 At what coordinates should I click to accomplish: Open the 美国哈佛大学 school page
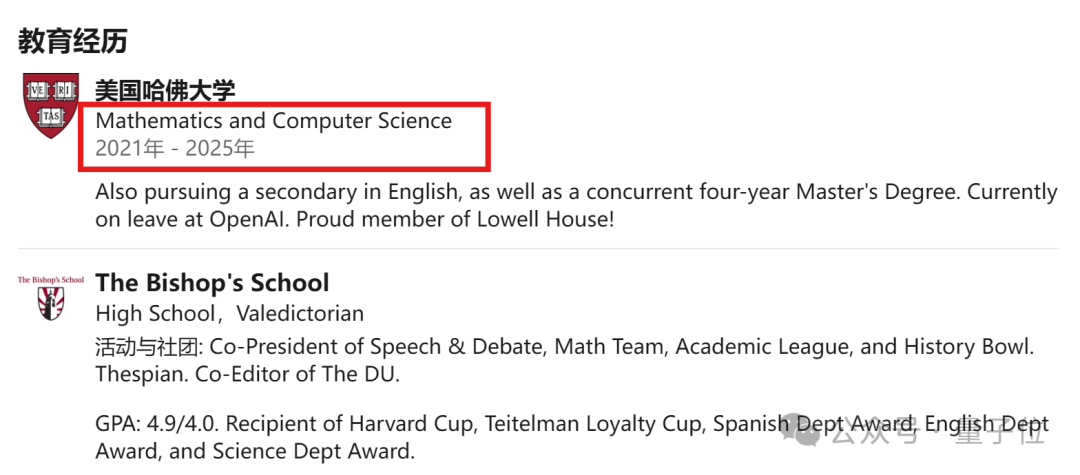(x=165, y=90)
